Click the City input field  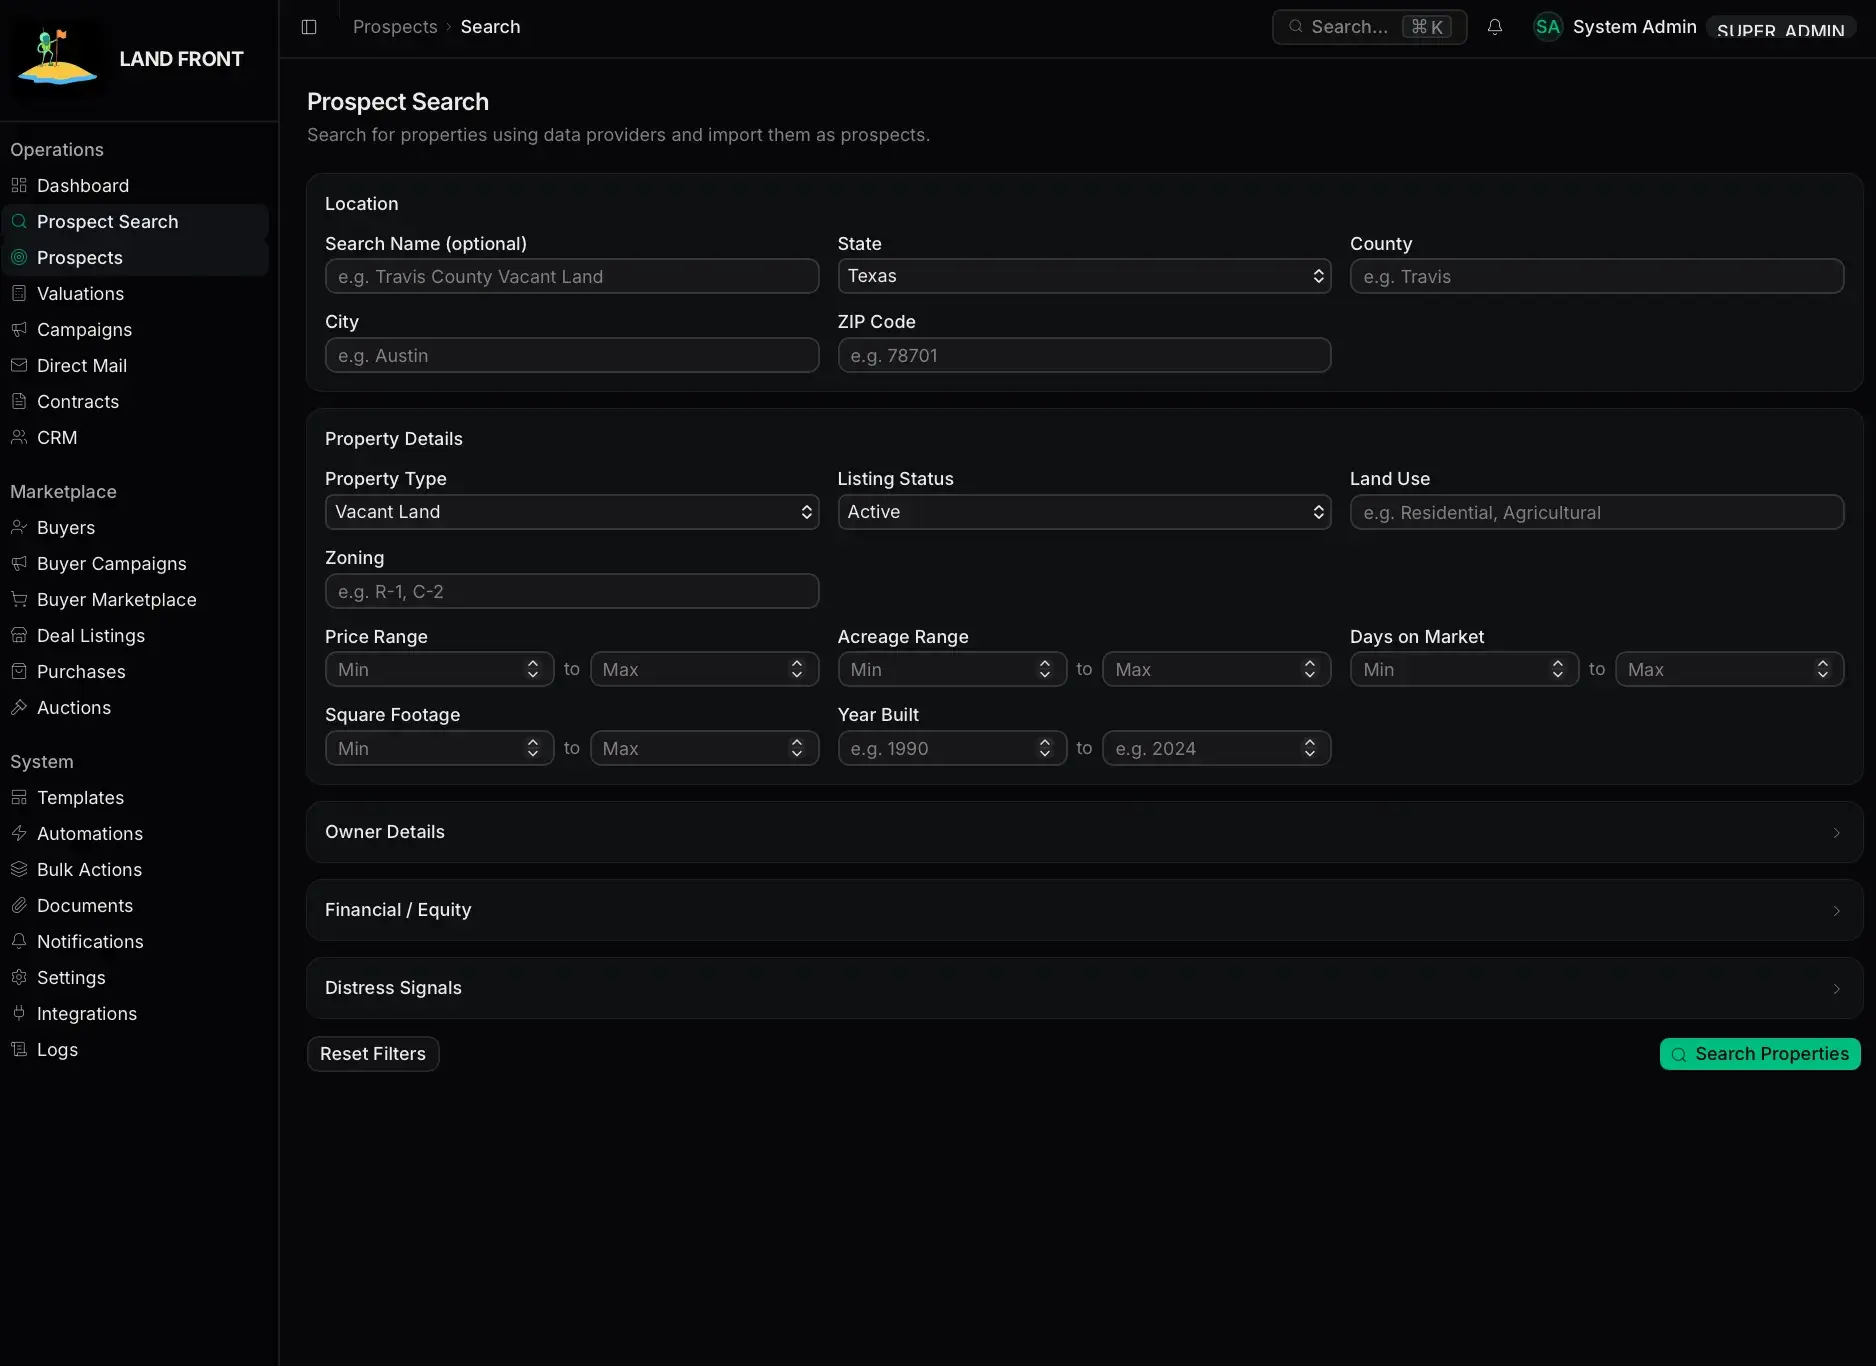(x=572, y=355)
